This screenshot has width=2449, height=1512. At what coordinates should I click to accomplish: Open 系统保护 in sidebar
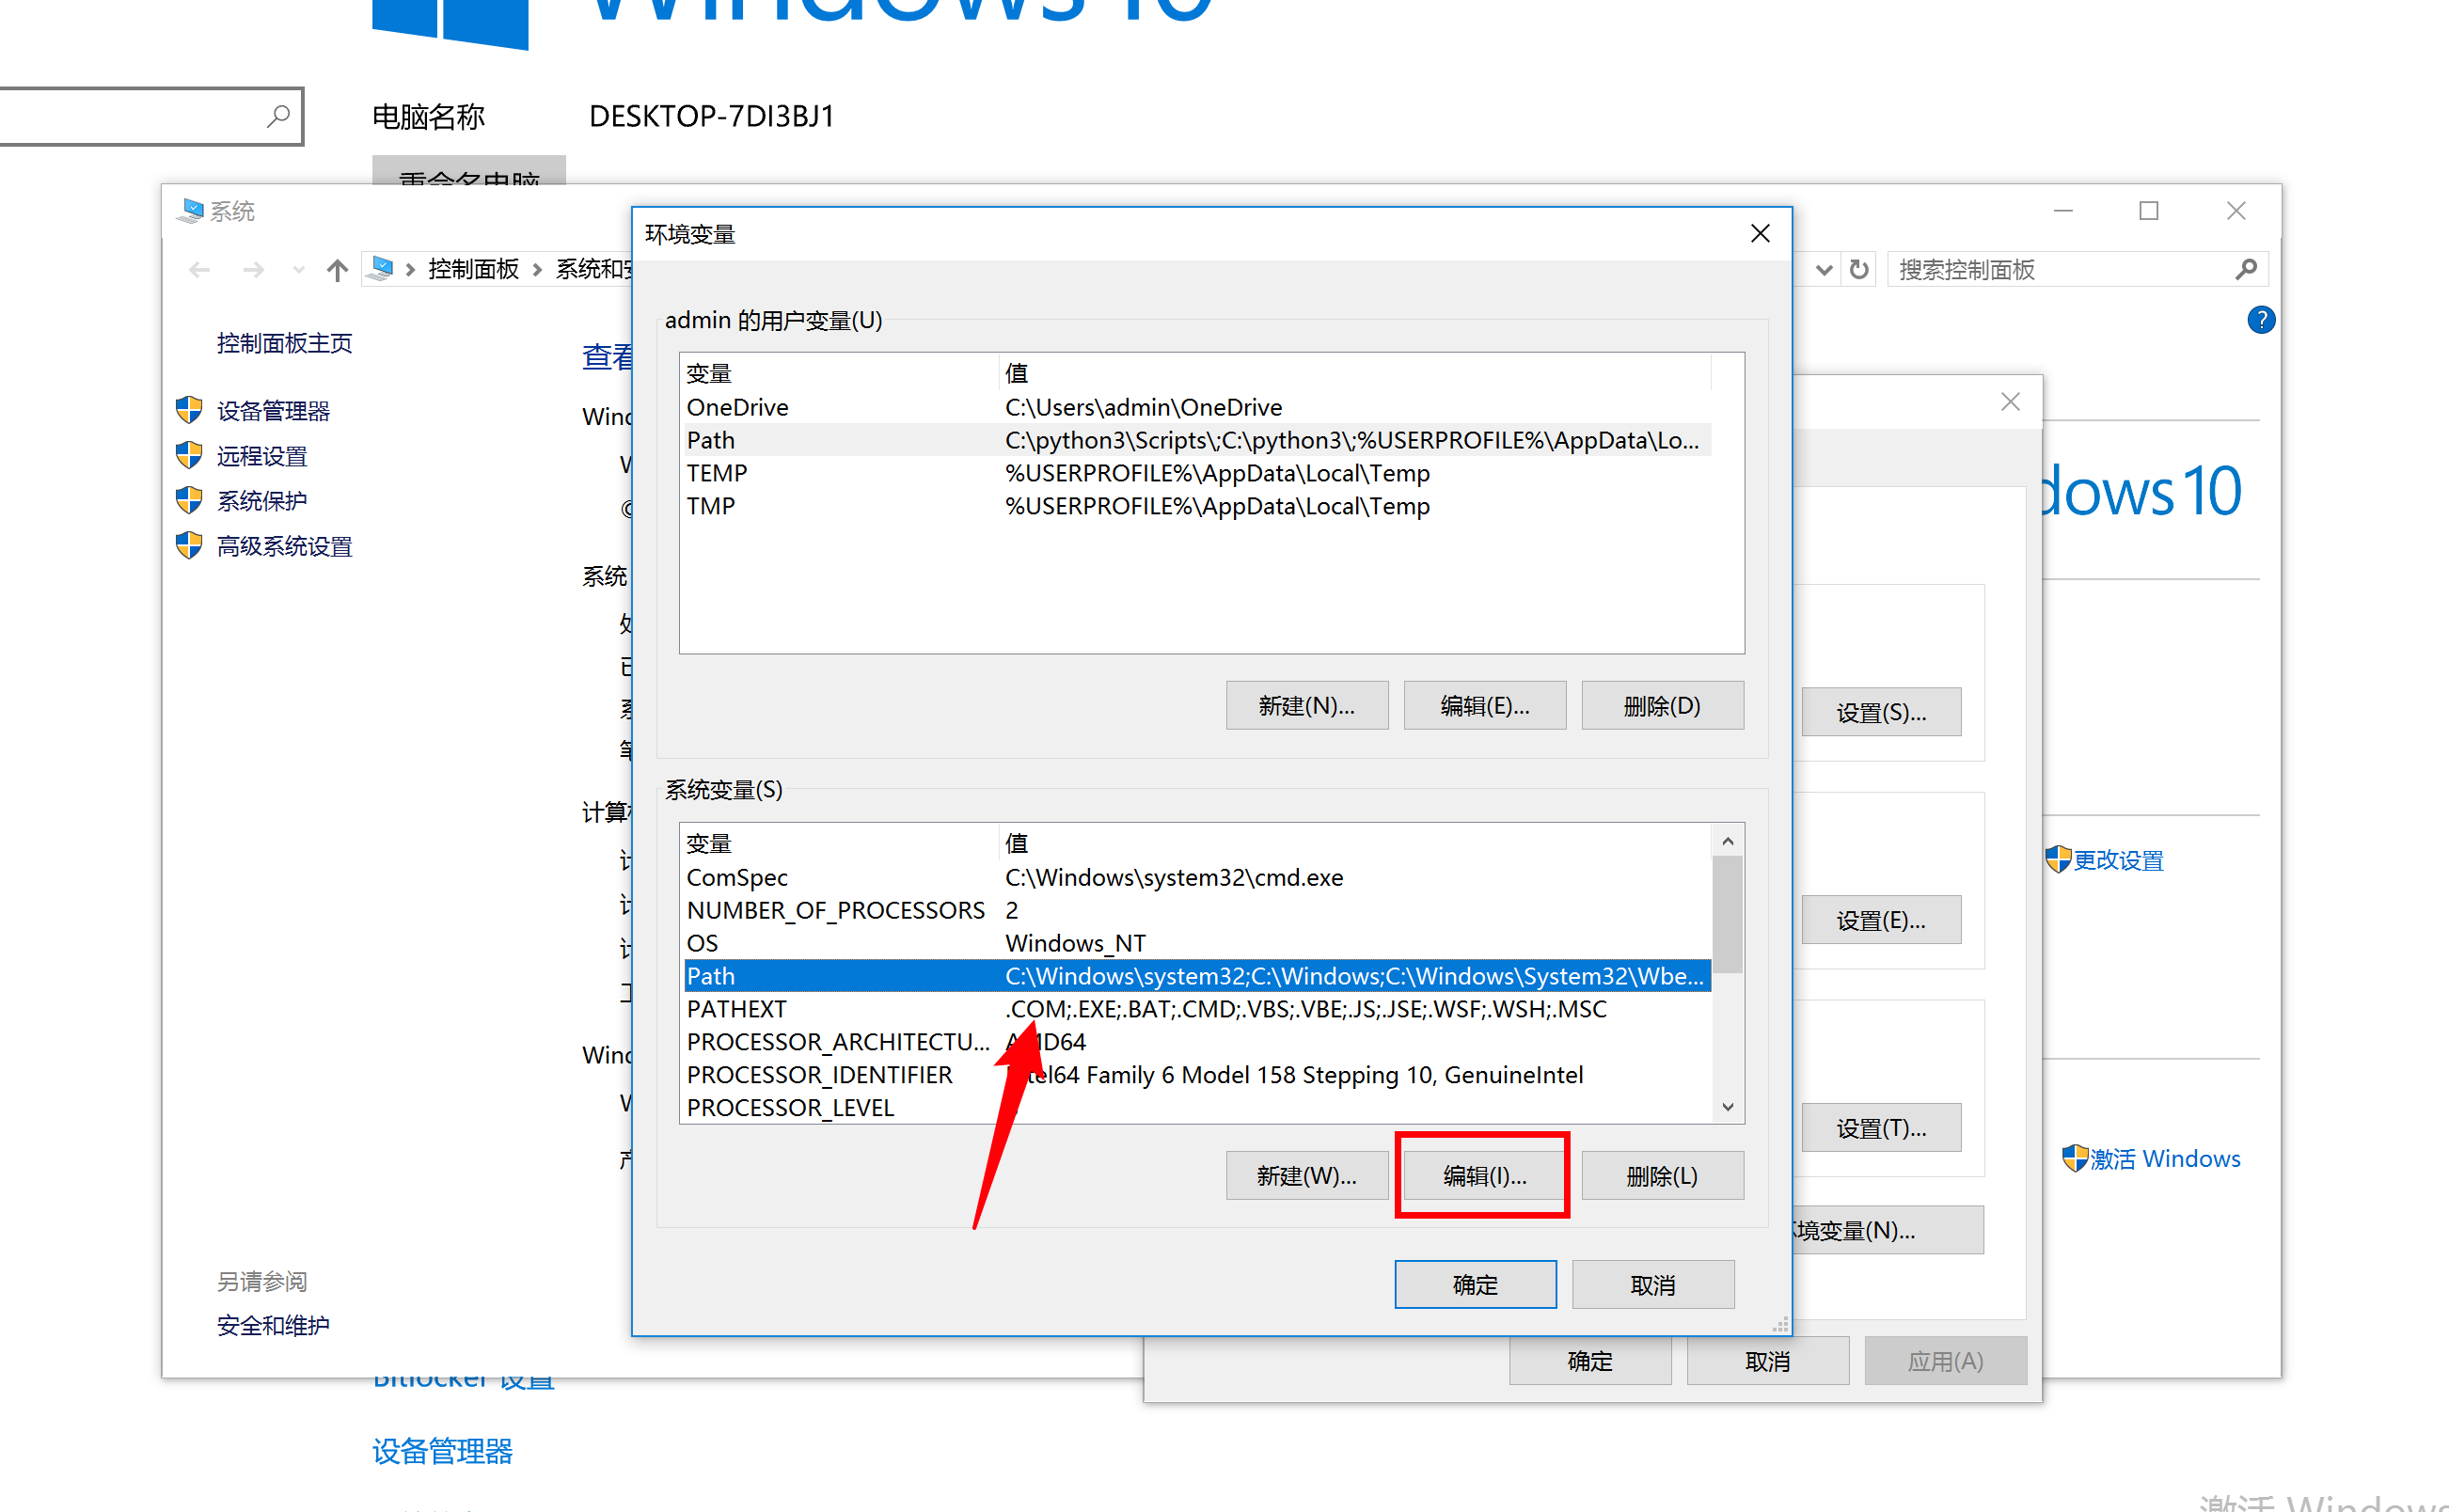(x=261, y=501)
